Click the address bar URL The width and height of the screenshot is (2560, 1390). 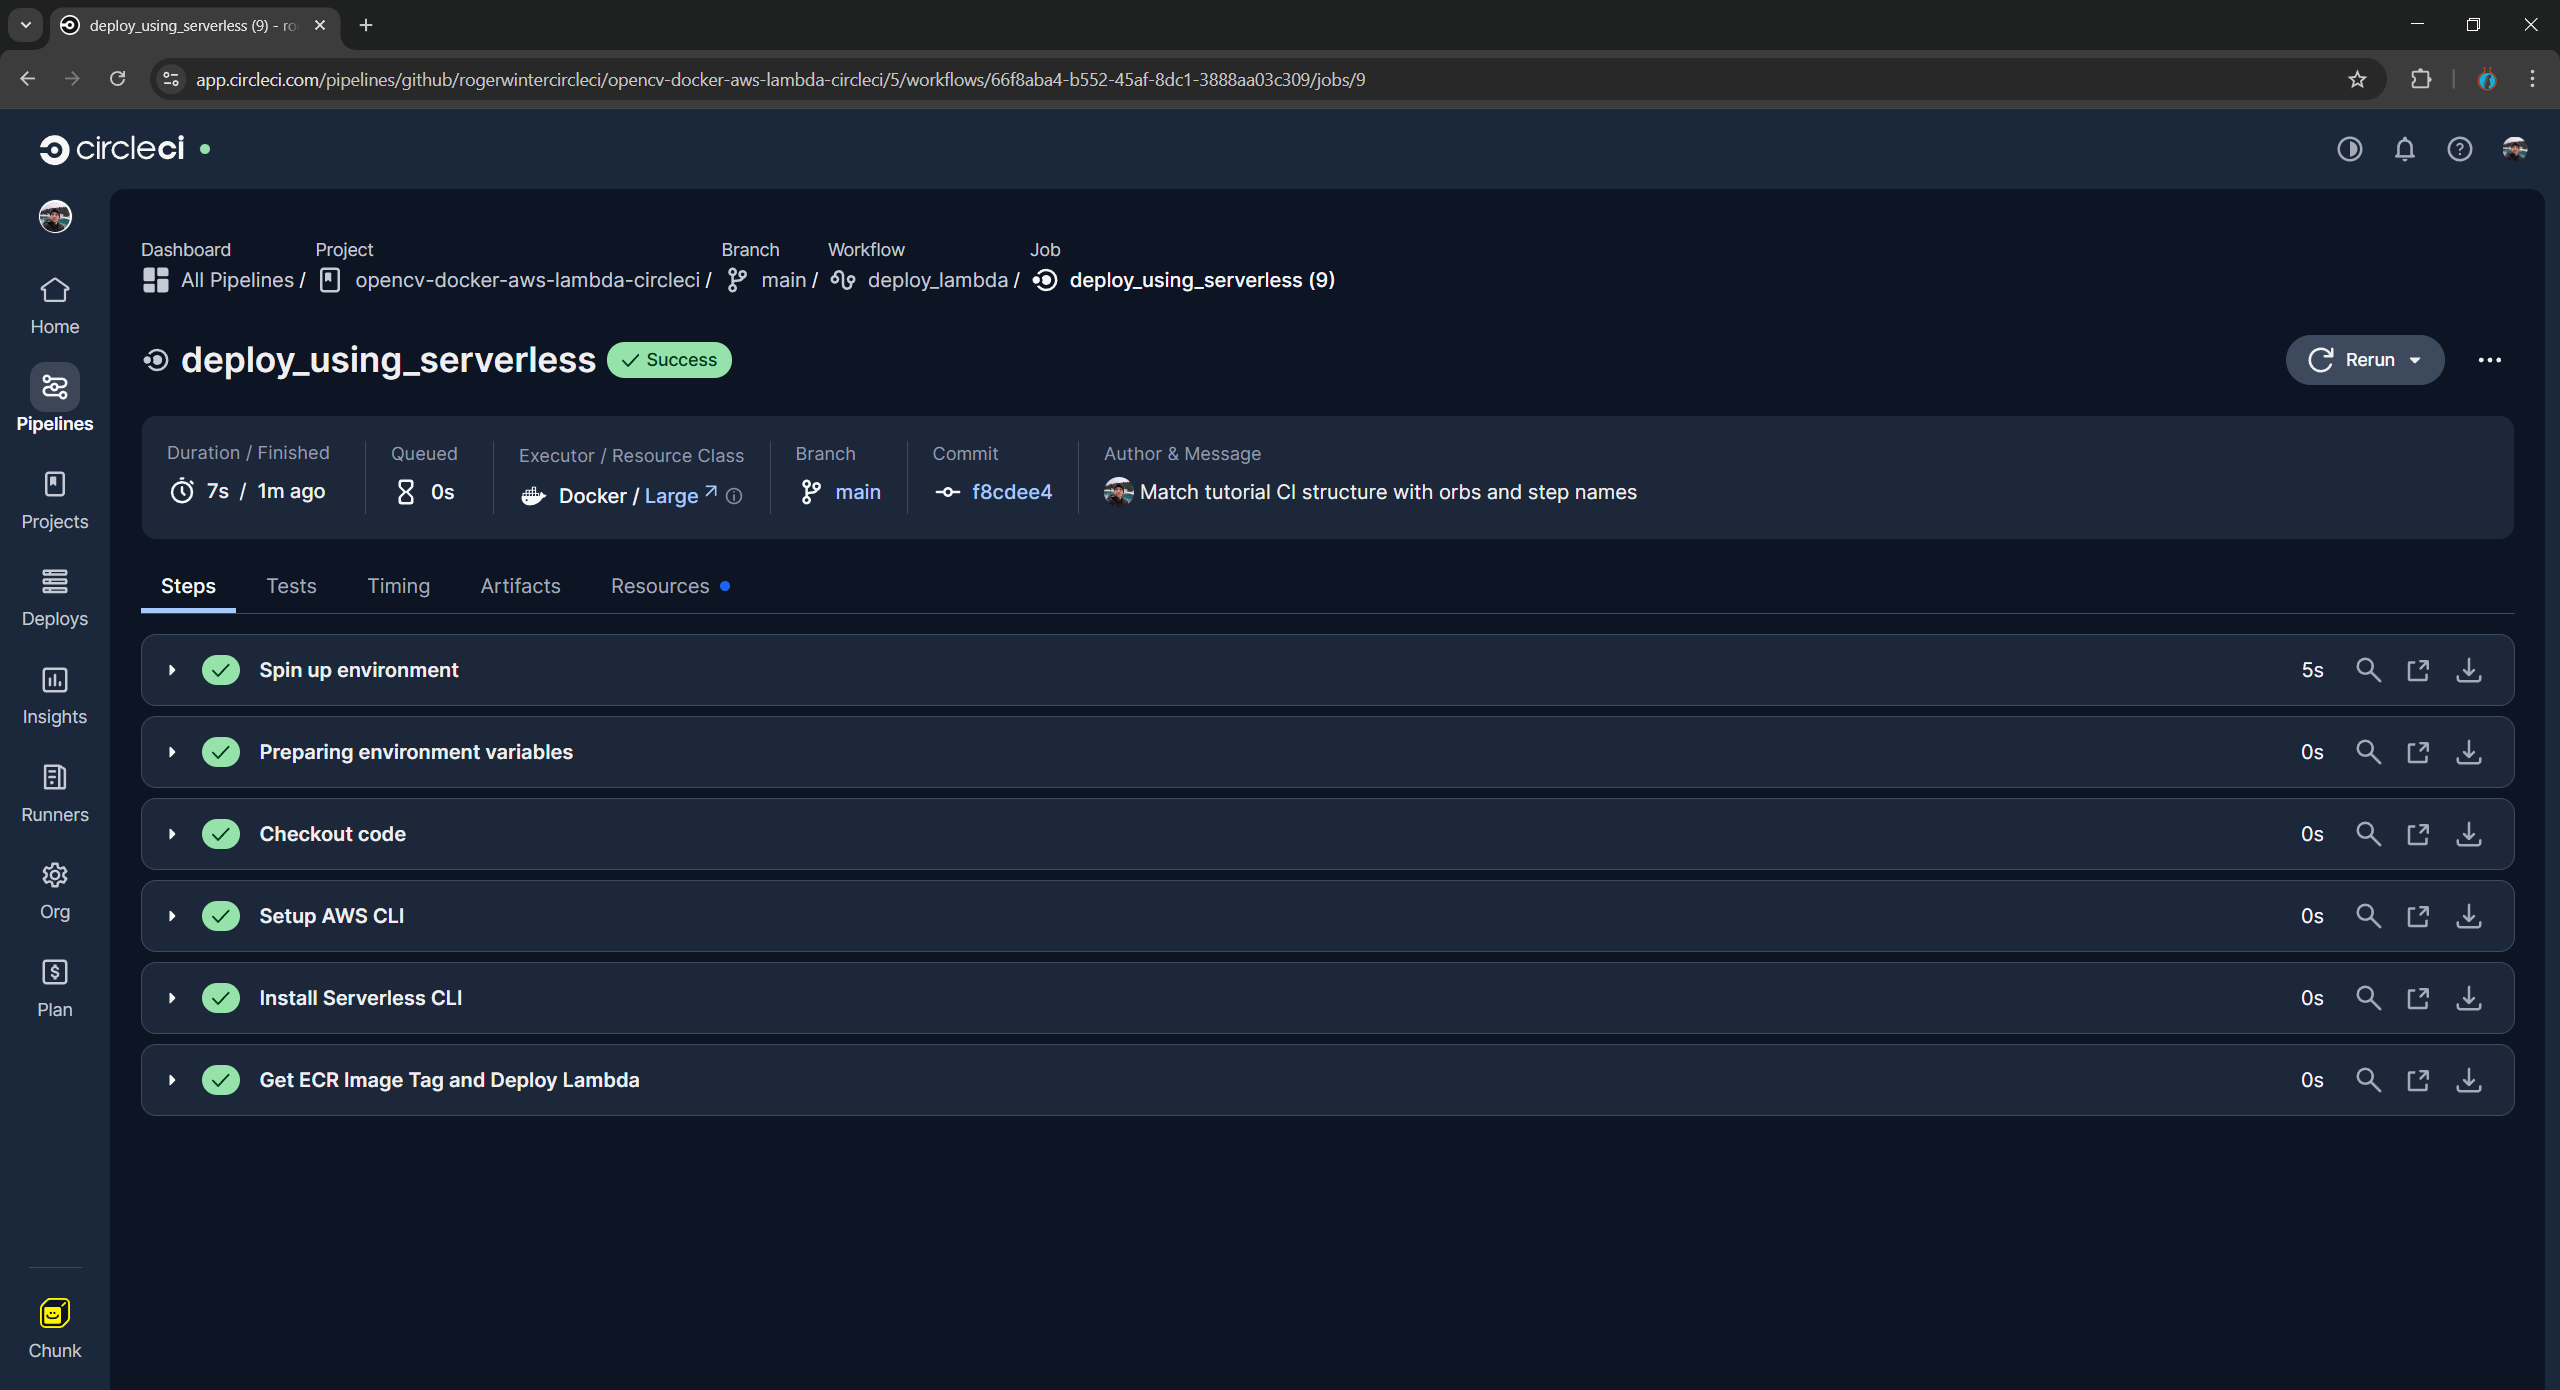(x=780, y=79)
